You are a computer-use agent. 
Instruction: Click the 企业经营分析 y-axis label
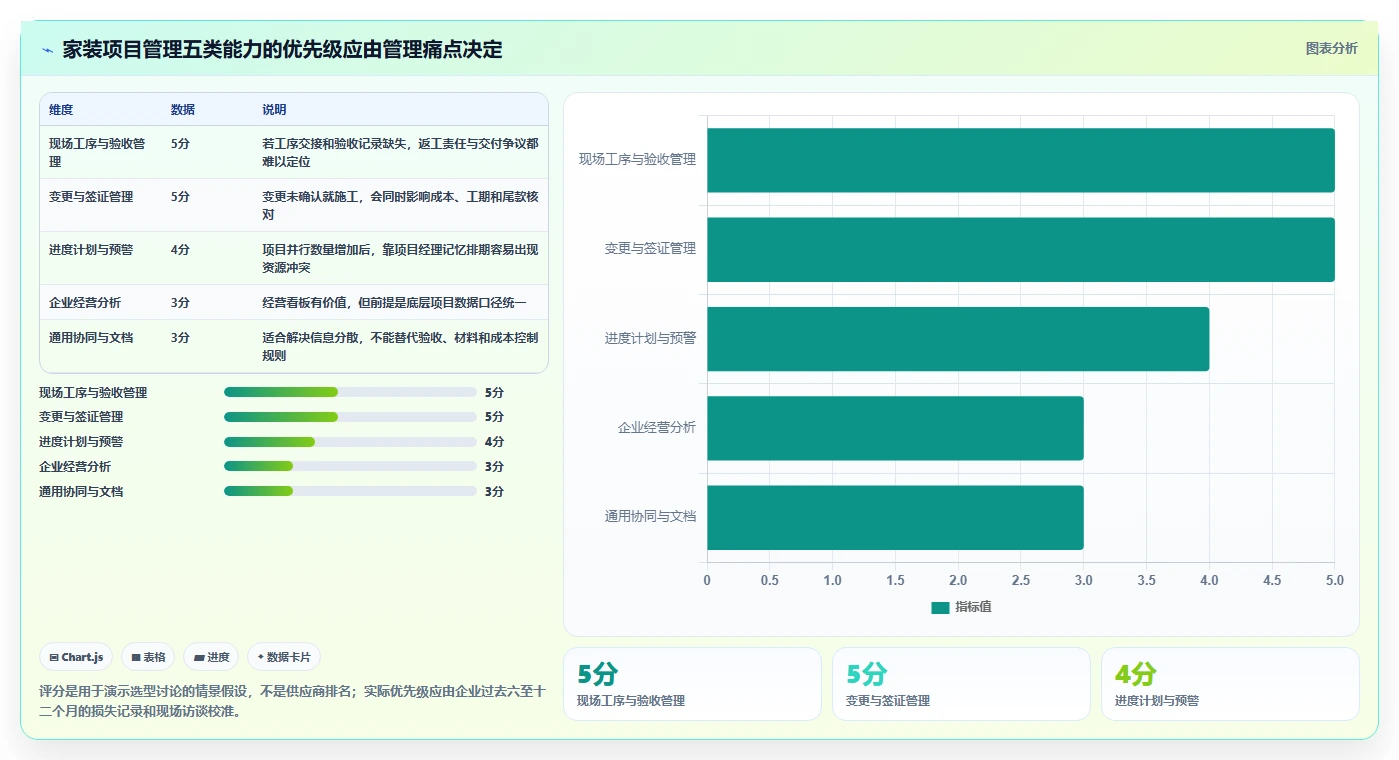click(x=657, y=428)
